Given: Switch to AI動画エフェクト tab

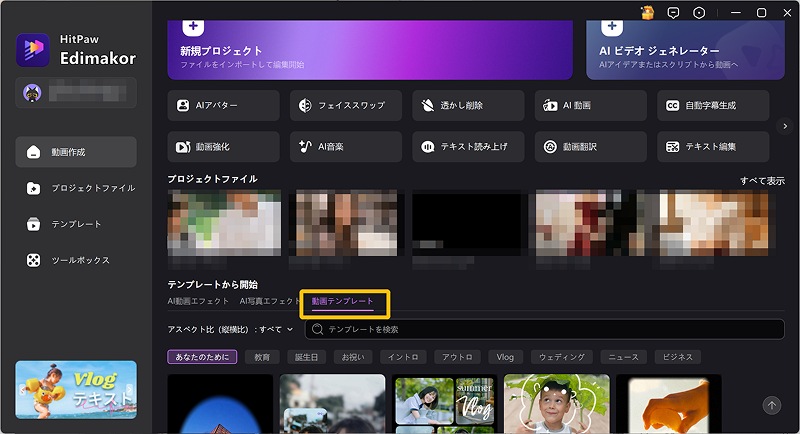Looking at the screenshot, I should tap(198, 301).
